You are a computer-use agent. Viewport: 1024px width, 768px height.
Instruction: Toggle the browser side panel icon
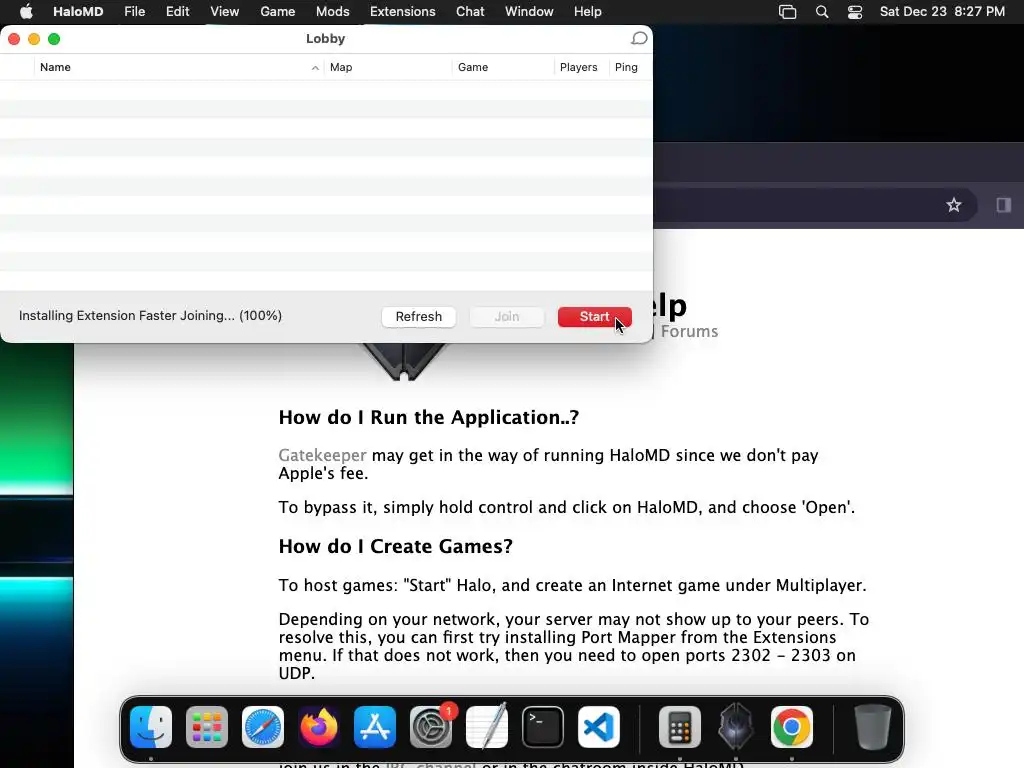pyautogui.click(x=1004, y=205)
